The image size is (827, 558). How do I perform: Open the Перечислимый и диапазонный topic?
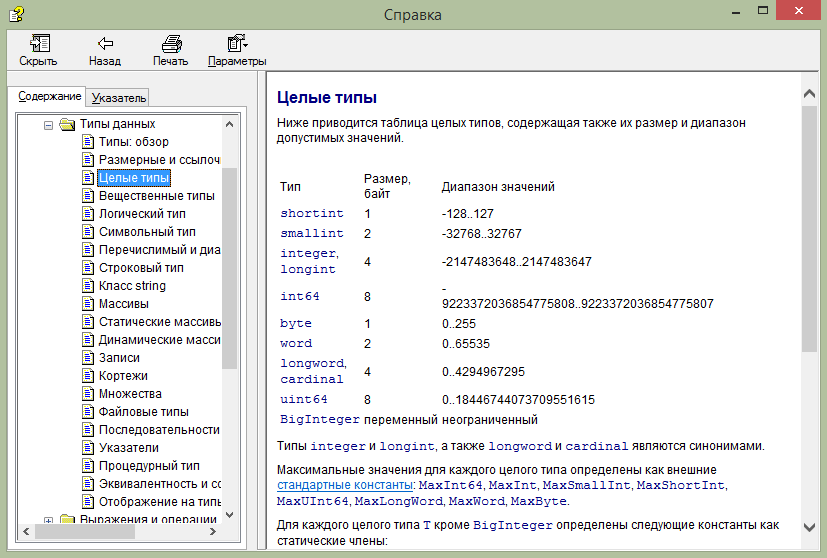point(159,249)
